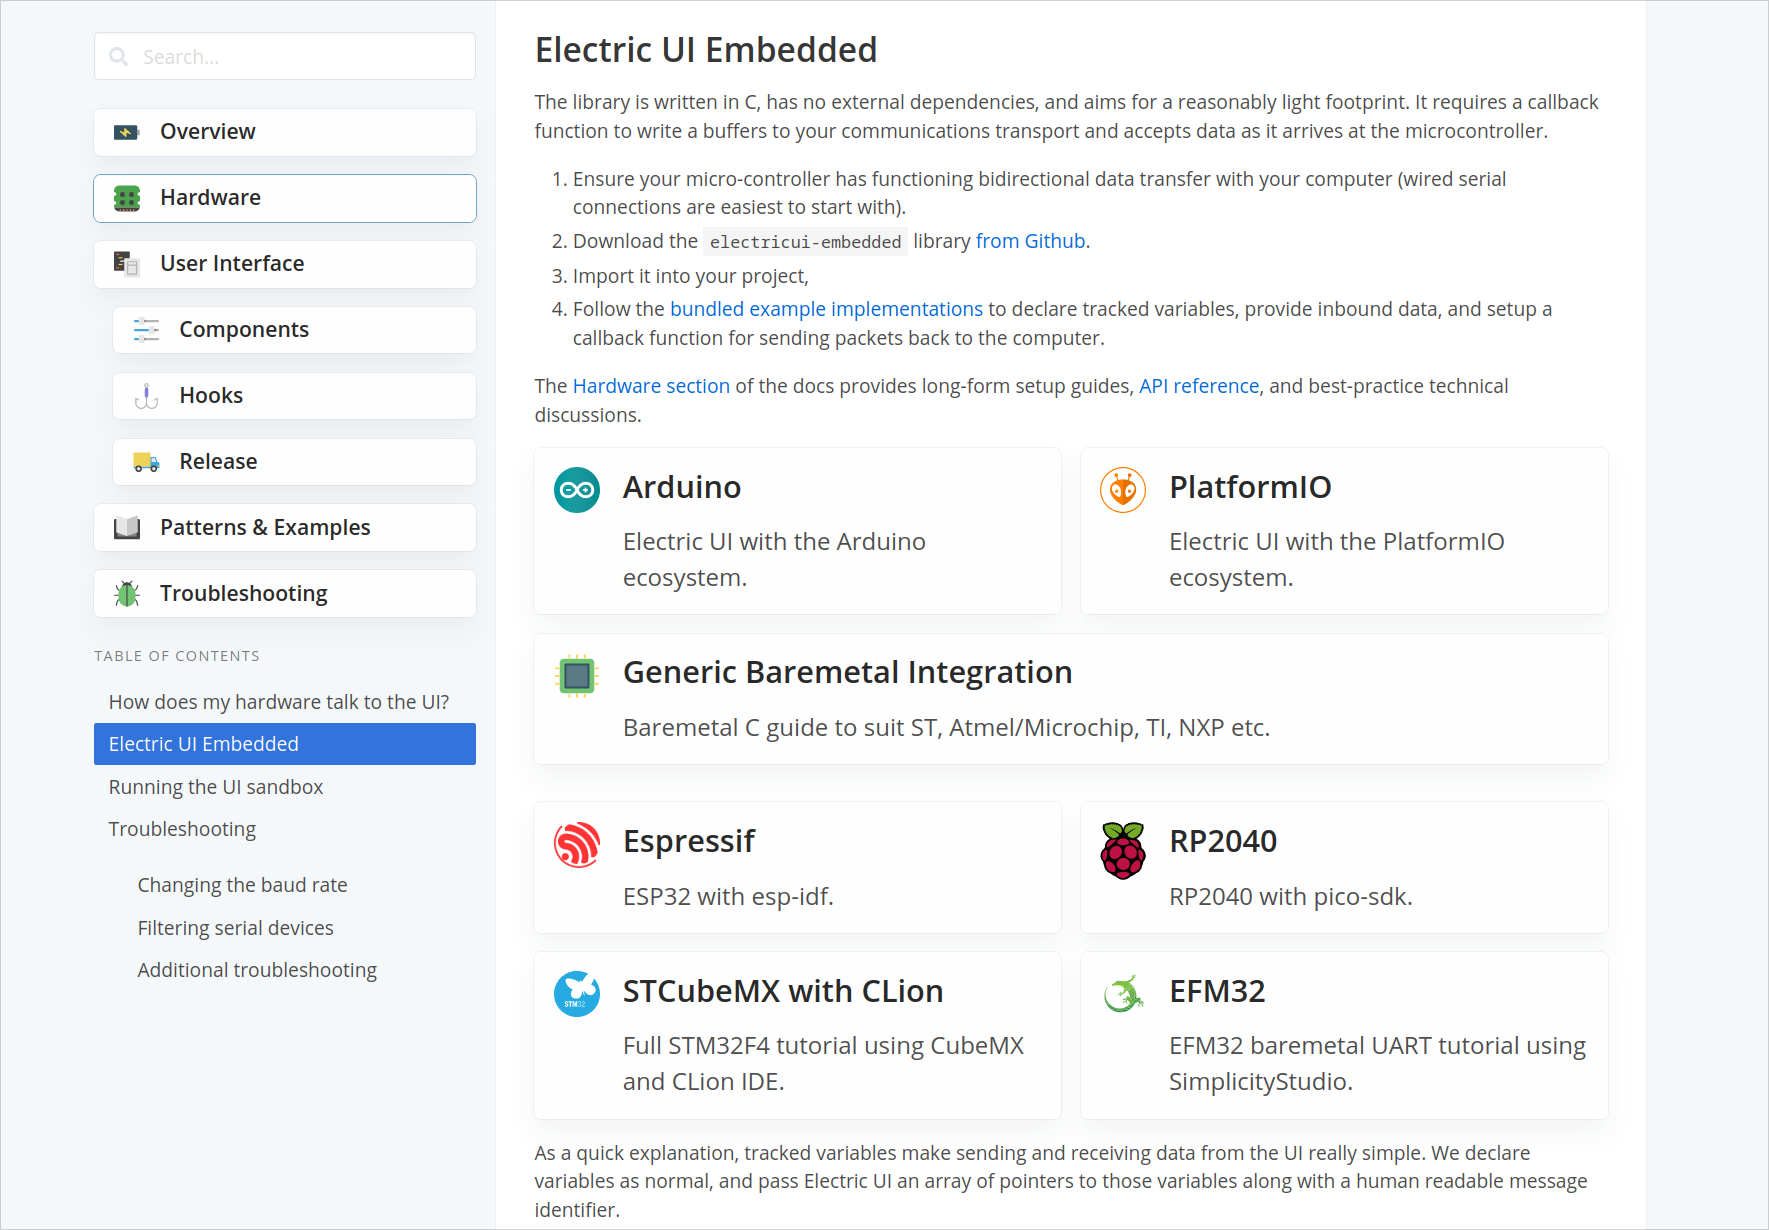Click 'Full STM32F4 tutorial using CubeMX' text

(823, 1064)
